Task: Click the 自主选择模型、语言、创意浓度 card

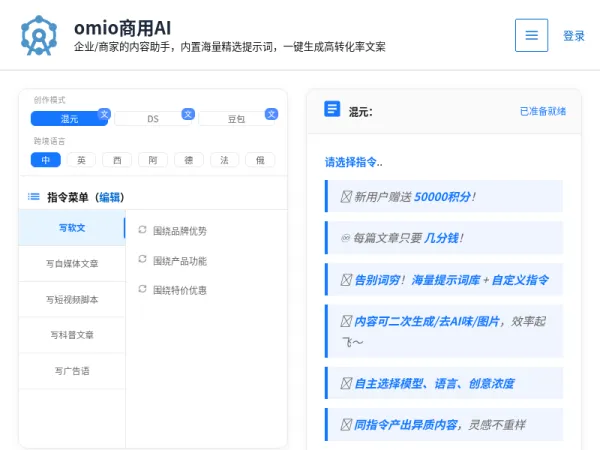Action: pos(444,383)
